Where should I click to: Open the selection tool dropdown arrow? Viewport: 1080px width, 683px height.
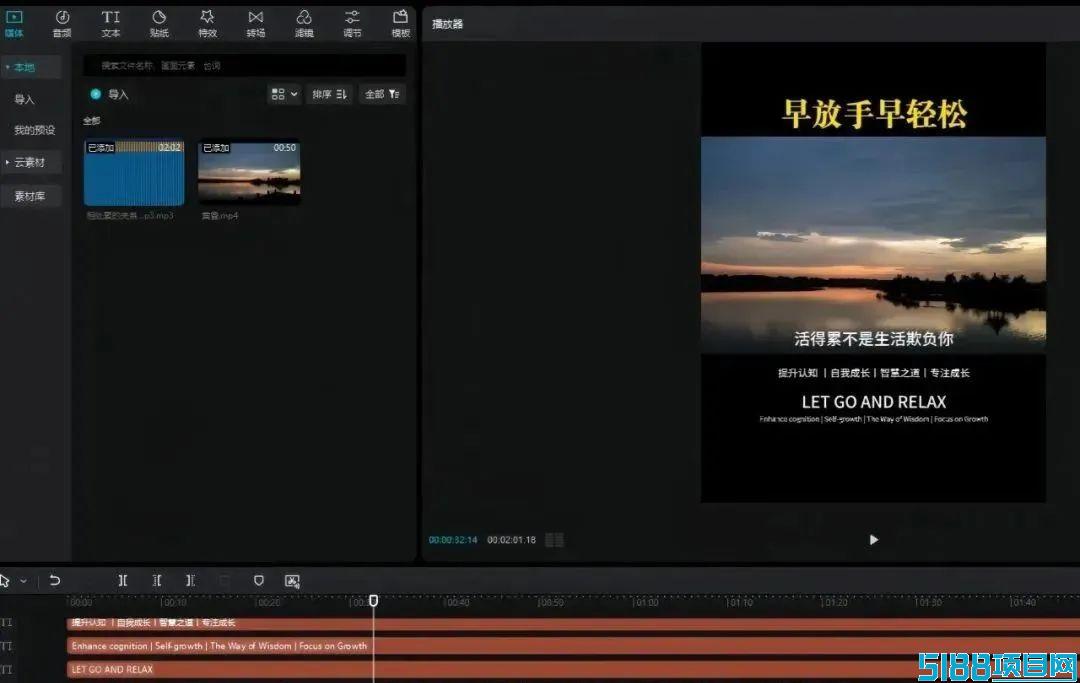pos(23,581)
